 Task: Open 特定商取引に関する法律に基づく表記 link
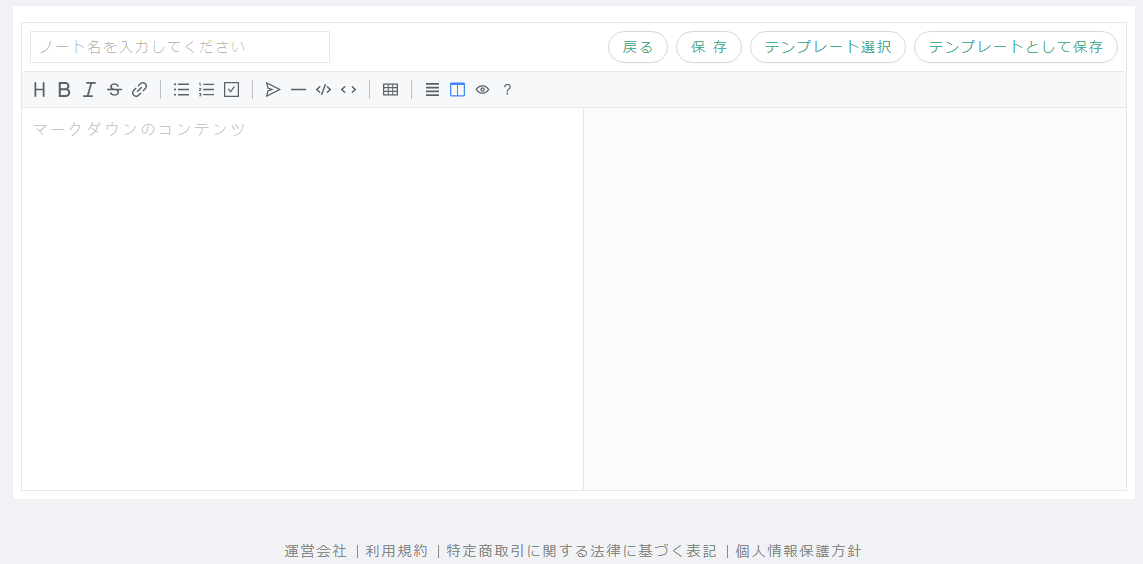point(582,551)
